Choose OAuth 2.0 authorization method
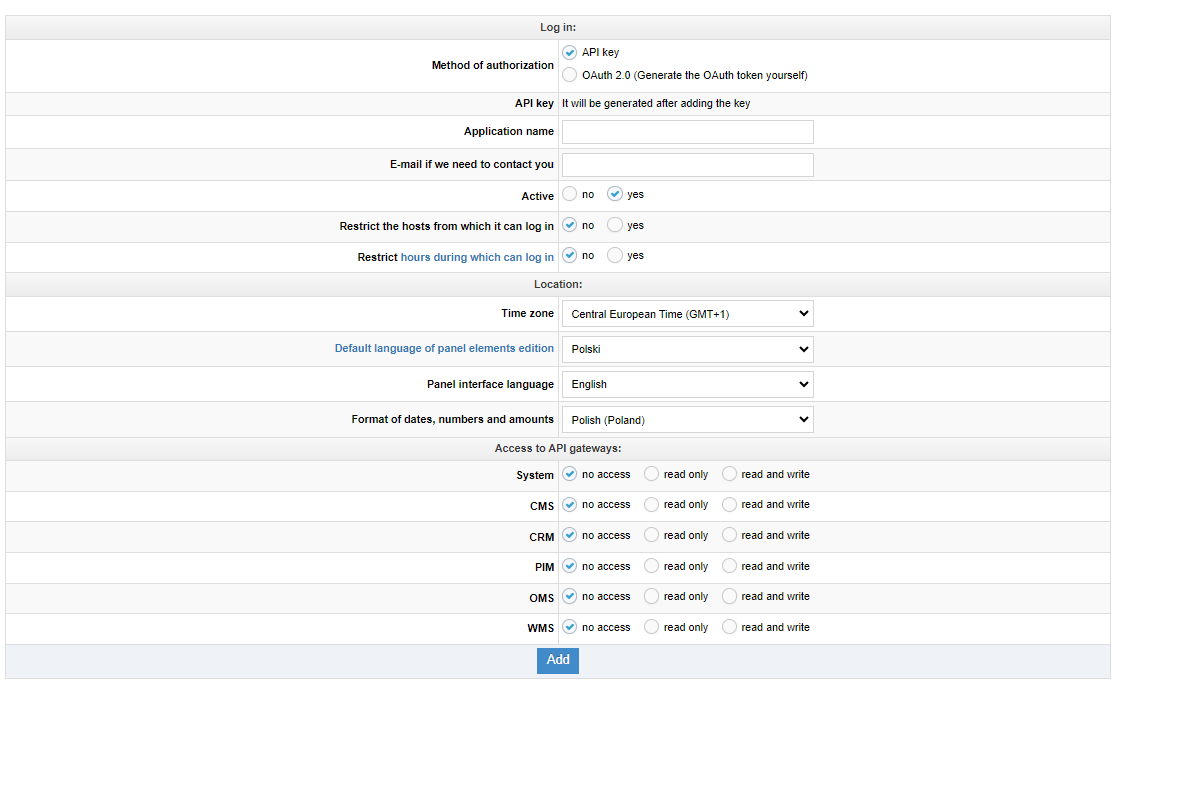The image size is (1201, 803). (x=570, y=75)
